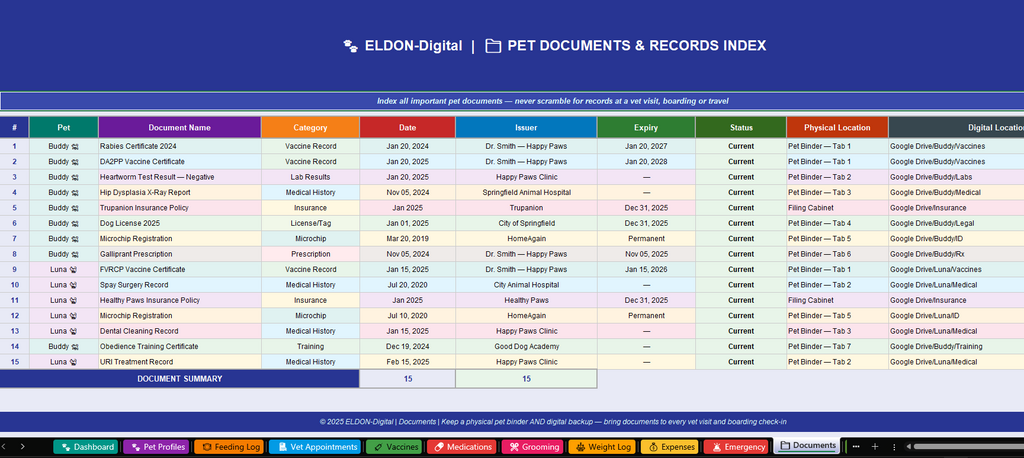Select the URI Treatment Record cell
1024x458 pixels.
[180, 362]
